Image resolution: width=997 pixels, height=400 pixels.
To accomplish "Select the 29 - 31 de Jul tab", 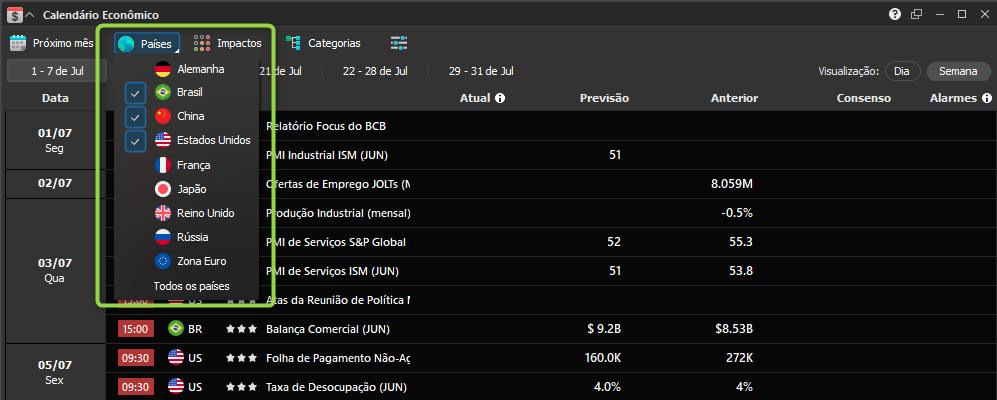I will [x=481, y=71].
